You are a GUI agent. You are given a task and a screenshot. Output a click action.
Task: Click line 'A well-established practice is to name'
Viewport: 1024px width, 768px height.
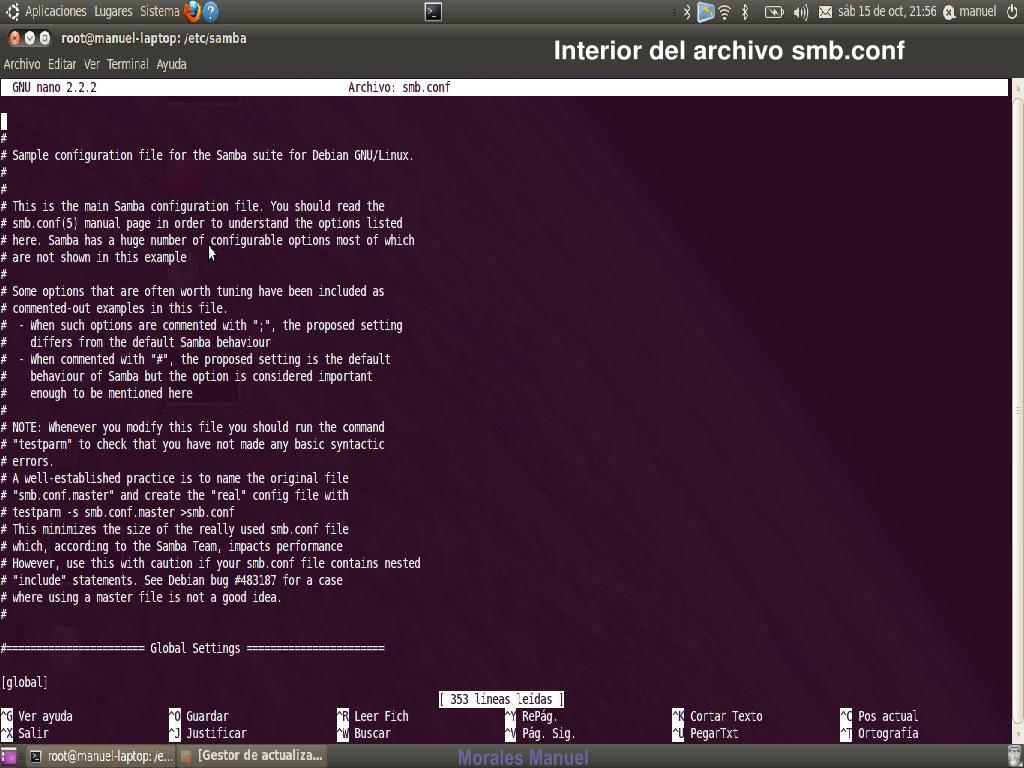175,478
